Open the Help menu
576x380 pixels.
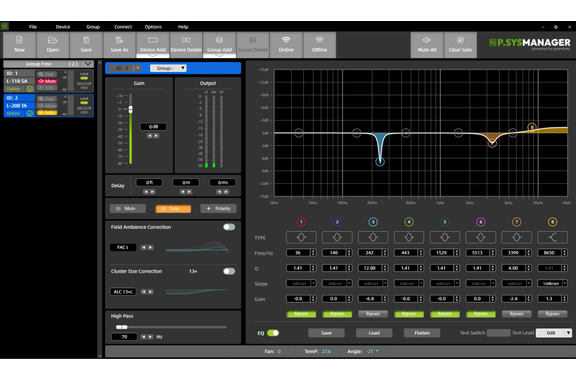coord(183,27)
